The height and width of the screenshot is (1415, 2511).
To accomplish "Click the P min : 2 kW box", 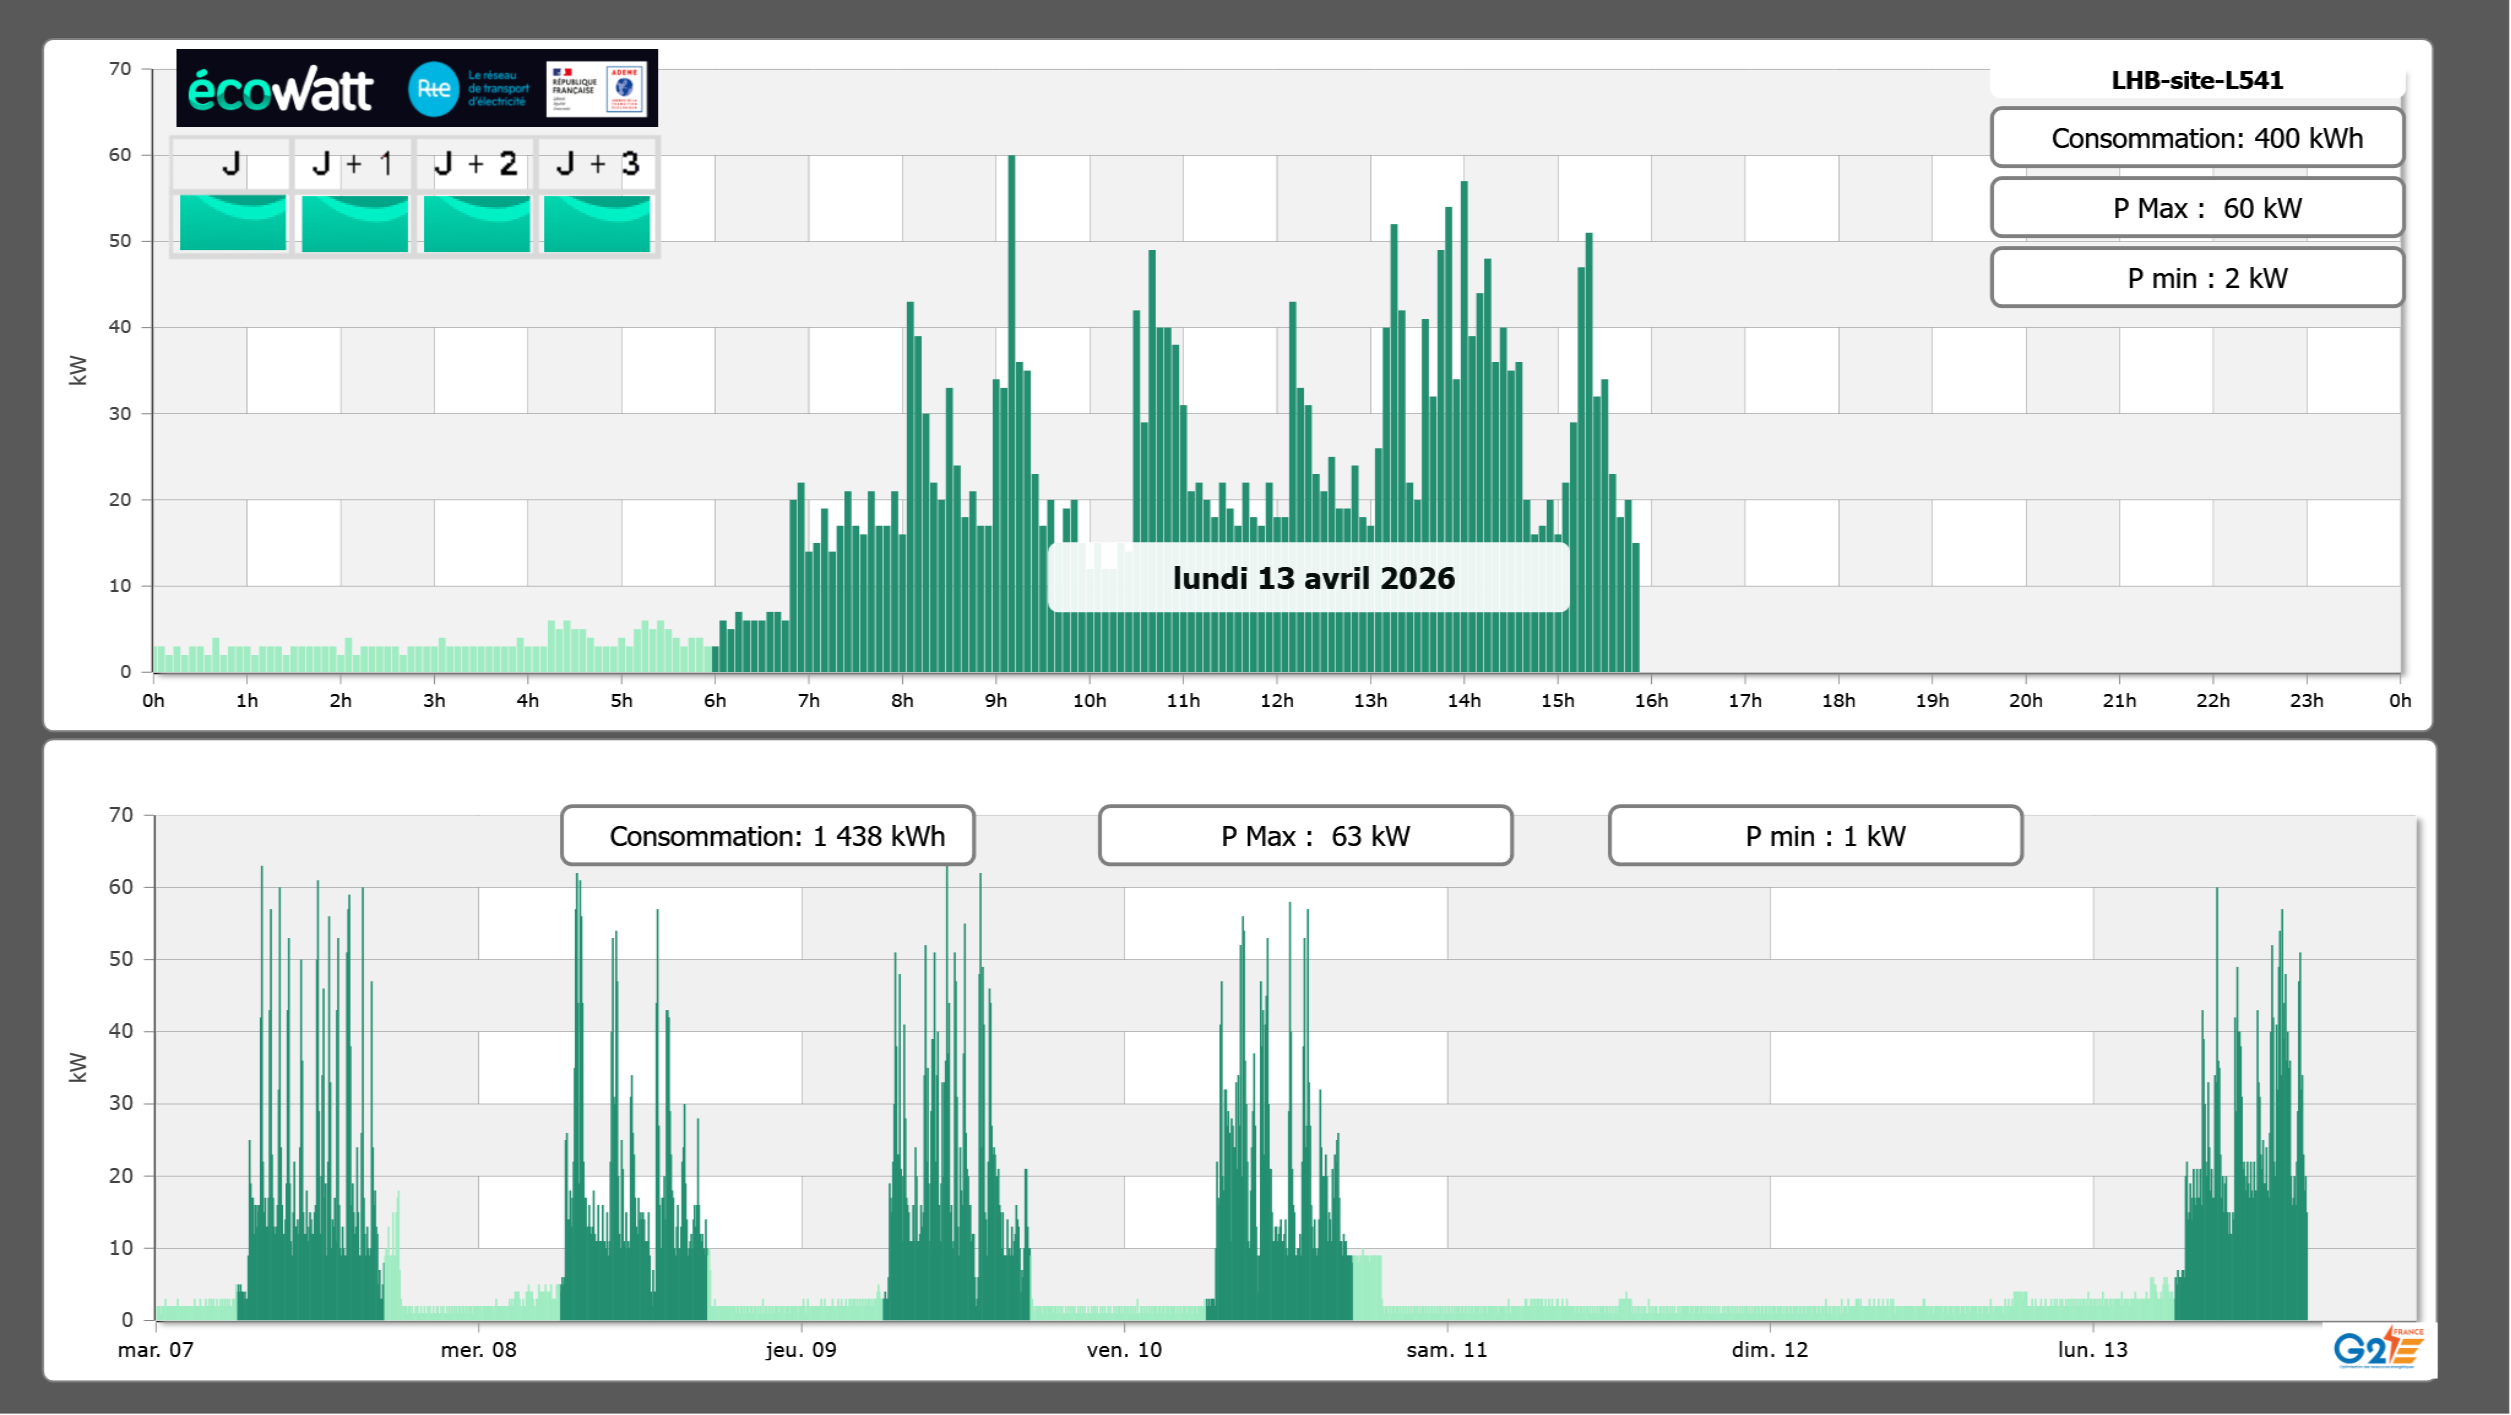I will (x=2196, y=278).
